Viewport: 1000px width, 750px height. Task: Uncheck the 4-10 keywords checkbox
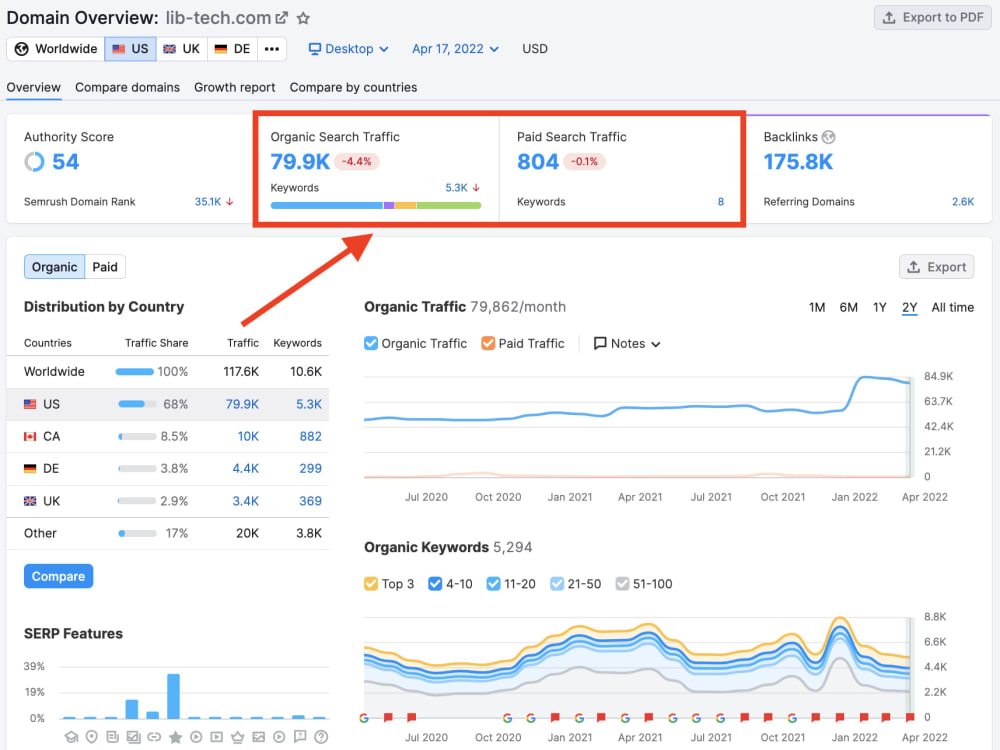[435, 584]
